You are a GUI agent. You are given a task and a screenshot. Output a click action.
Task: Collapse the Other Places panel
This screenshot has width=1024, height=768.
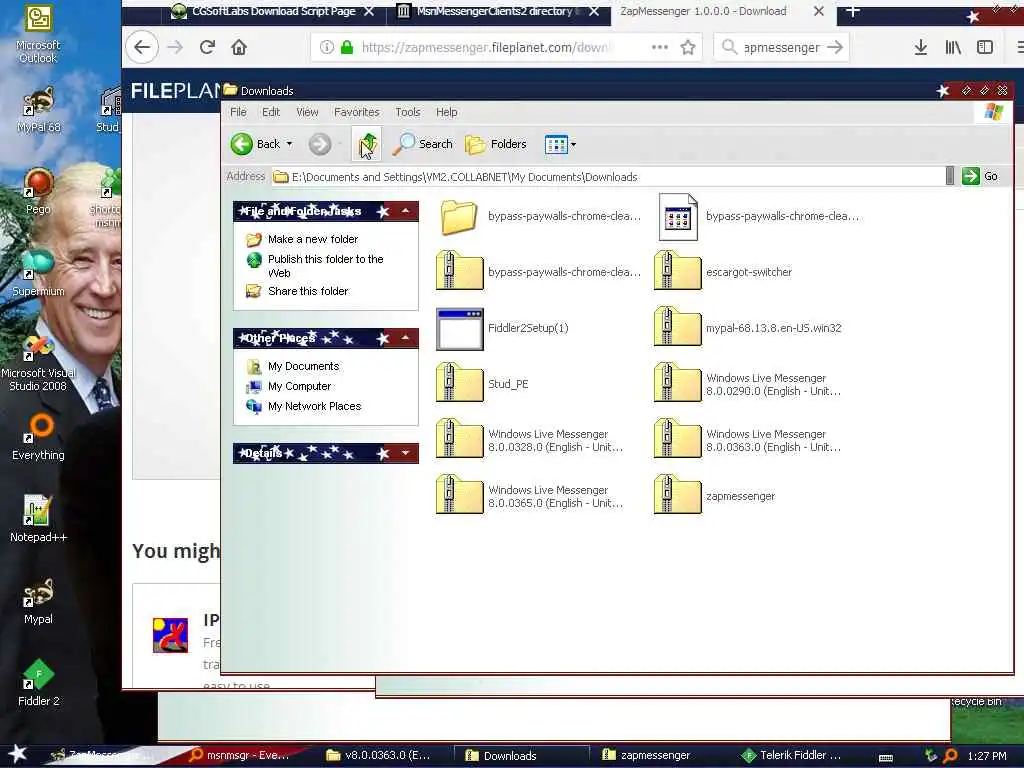coord(406,338)
